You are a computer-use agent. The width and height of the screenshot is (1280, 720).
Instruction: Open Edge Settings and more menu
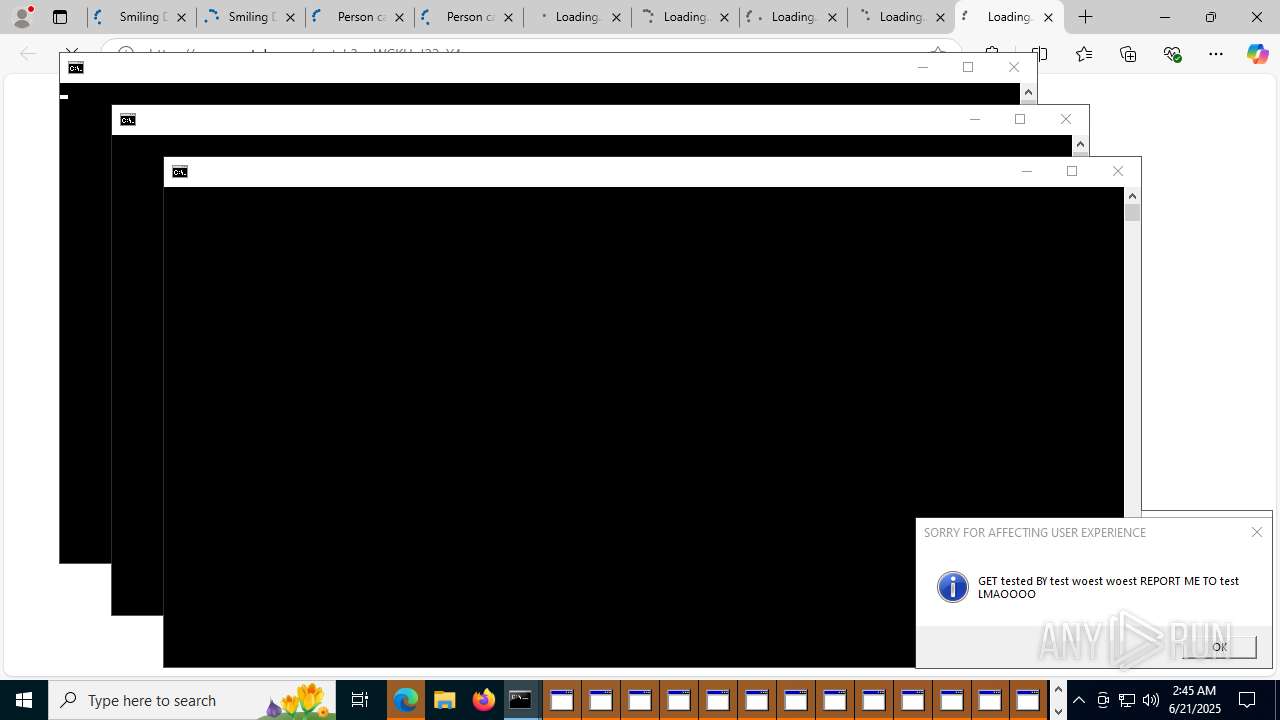tap(1216, 54)
